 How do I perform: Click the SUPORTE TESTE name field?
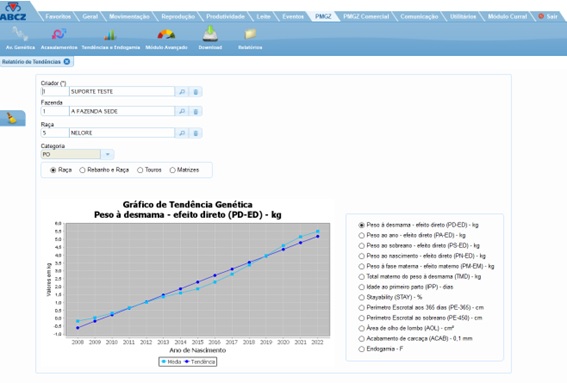click(122, 92)
